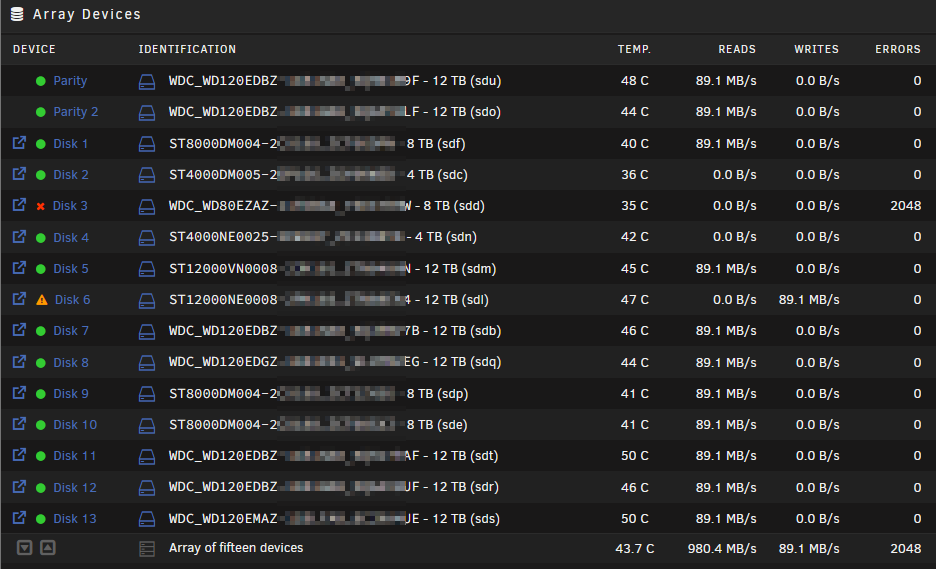Open the Disk 3 device link

tap(70, 206)
